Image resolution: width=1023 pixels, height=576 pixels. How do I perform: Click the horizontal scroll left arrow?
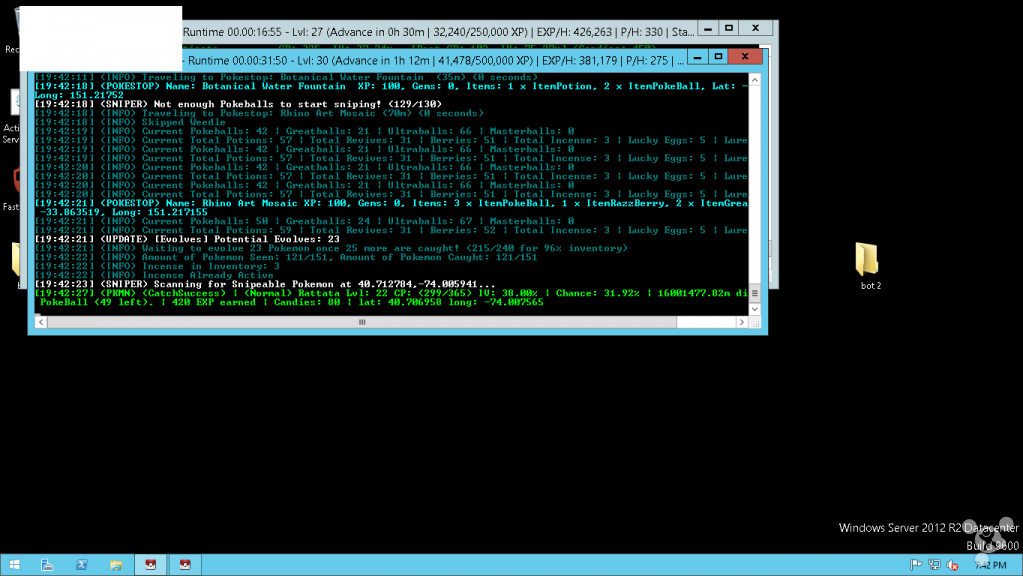click(41, 322)
